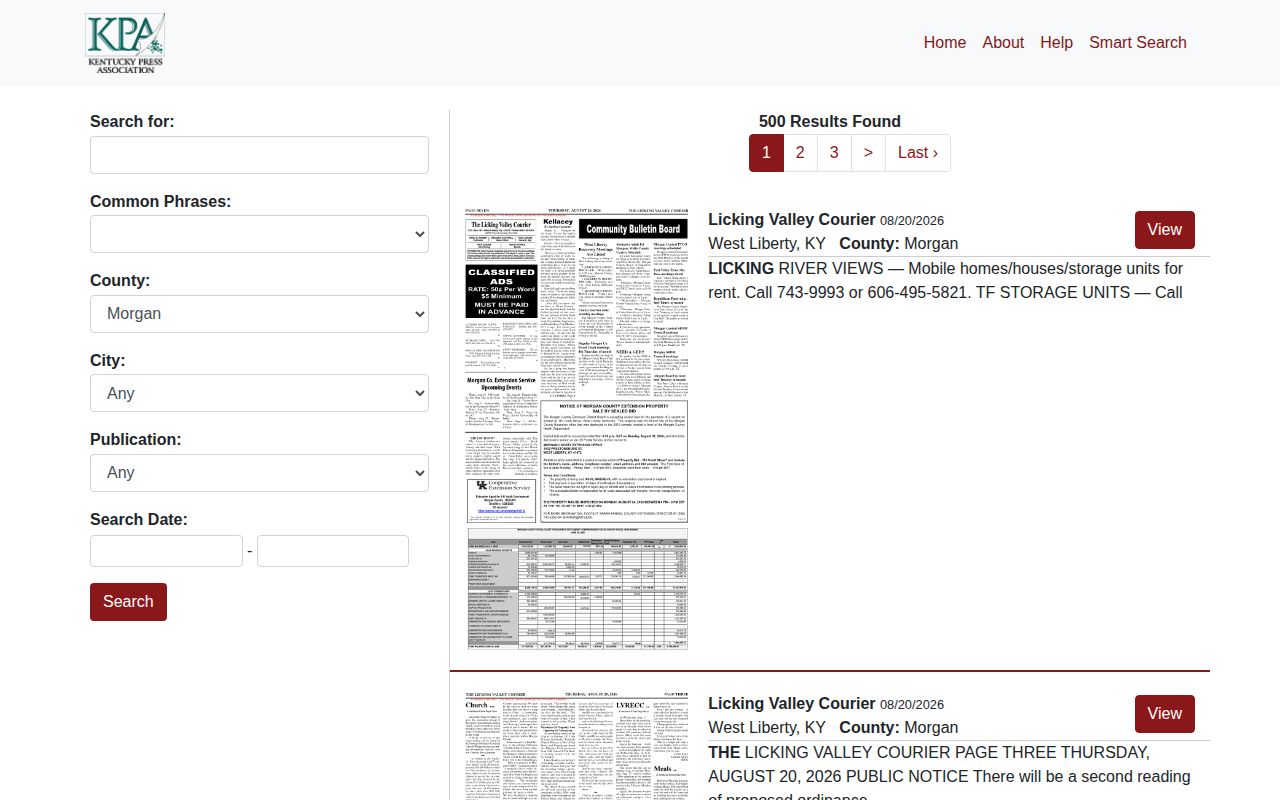This screenshot has height=800, width=1280.
Task: Go to results page 2
Action: click(800, 153)
